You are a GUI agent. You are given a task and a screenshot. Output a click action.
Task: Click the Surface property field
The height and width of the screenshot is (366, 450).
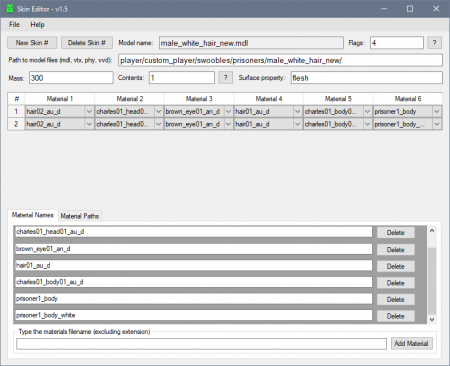click(367, 78)
